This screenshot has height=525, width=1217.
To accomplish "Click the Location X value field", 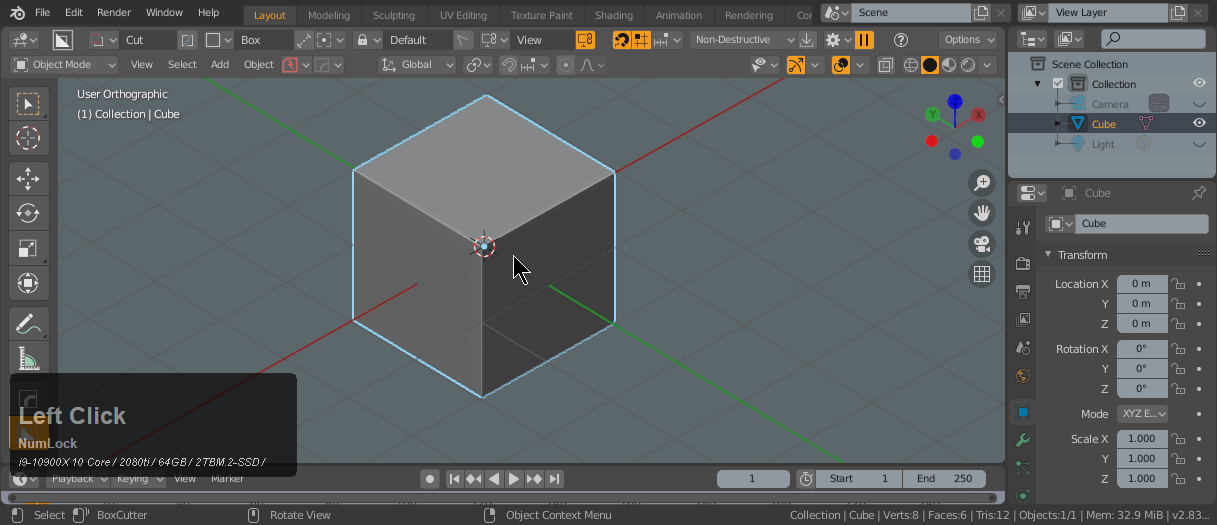I will (1141, 284).
